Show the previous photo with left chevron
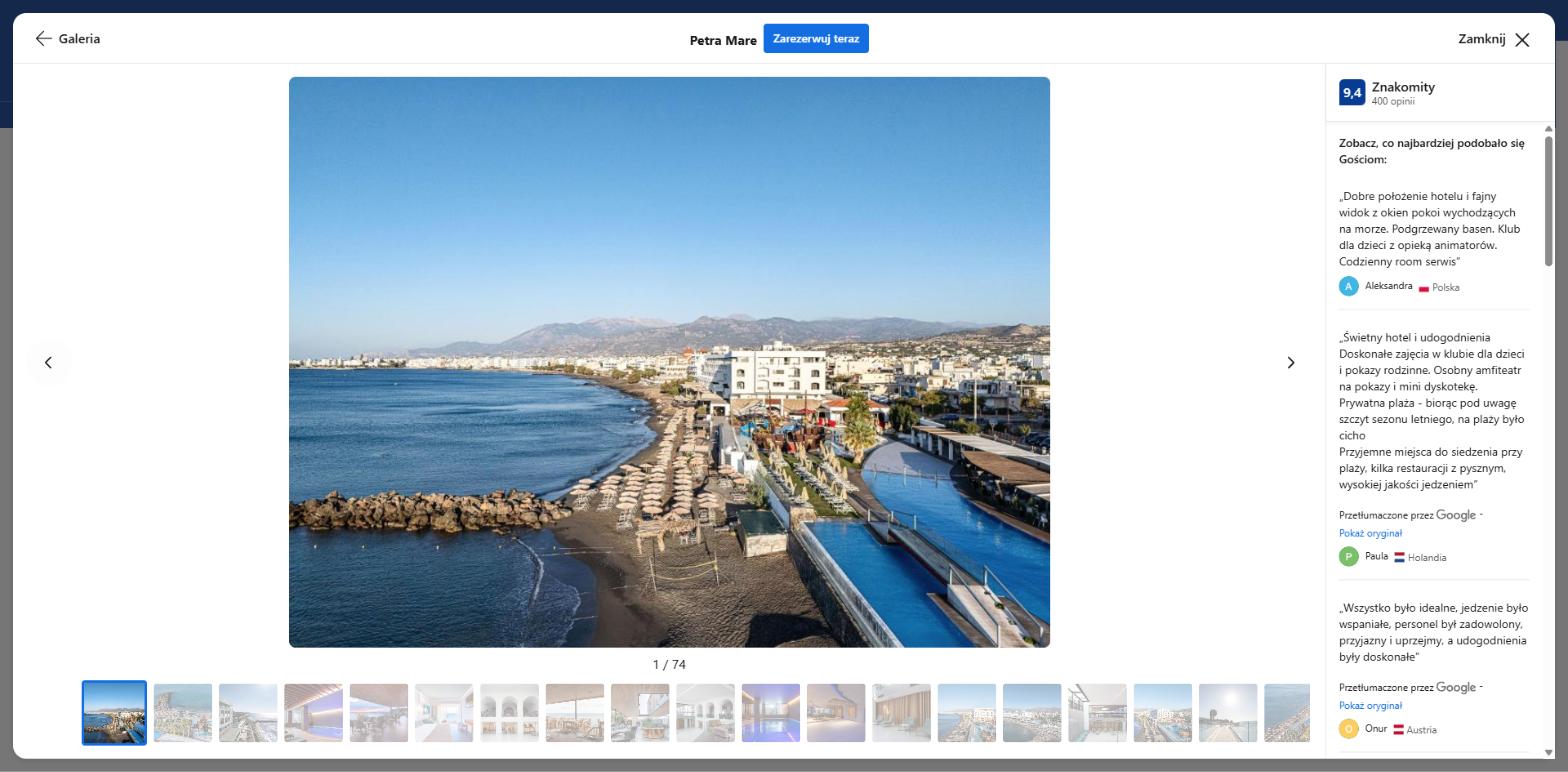Image resolution: width=1568 pixels, height=772 pixels. 48,362
